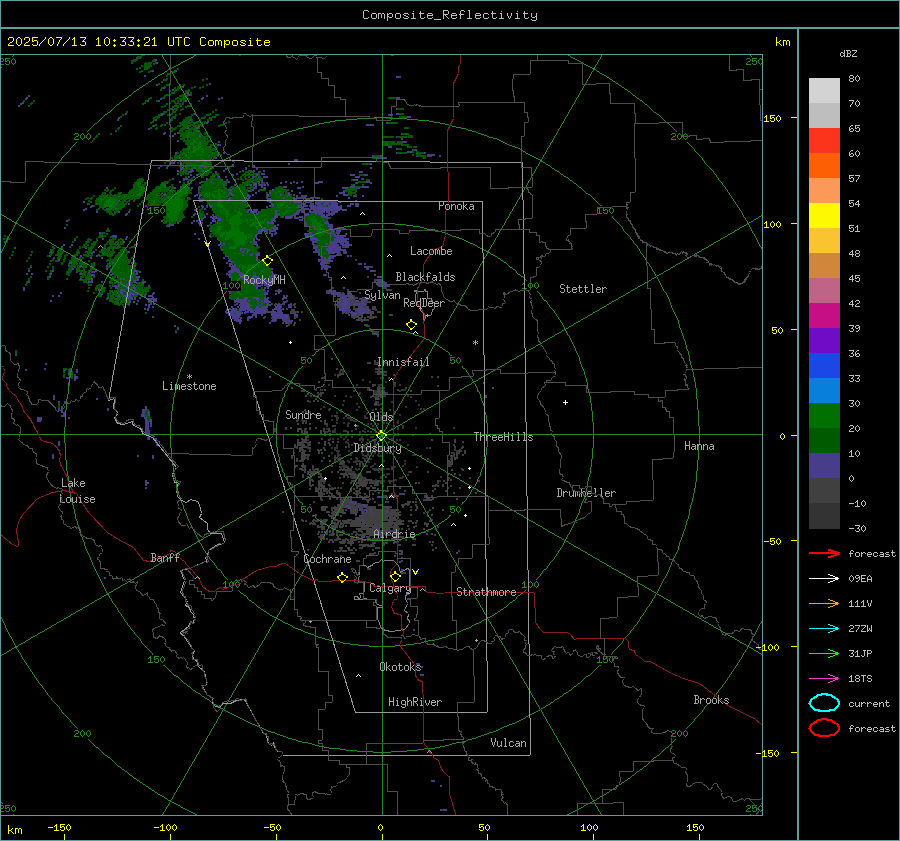Click the green 31JP arrow legend icon
This screenshot has width=900, height=841.
(824, 653)
